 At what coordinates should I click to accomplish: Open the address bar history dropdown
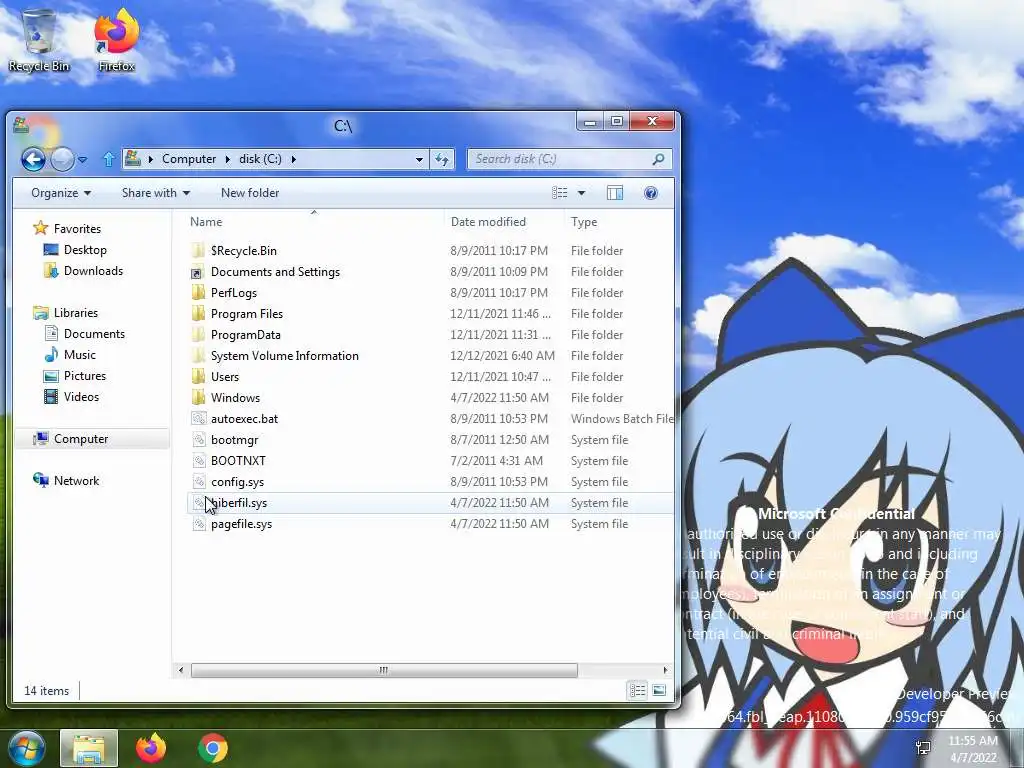[x=419, y=159]
